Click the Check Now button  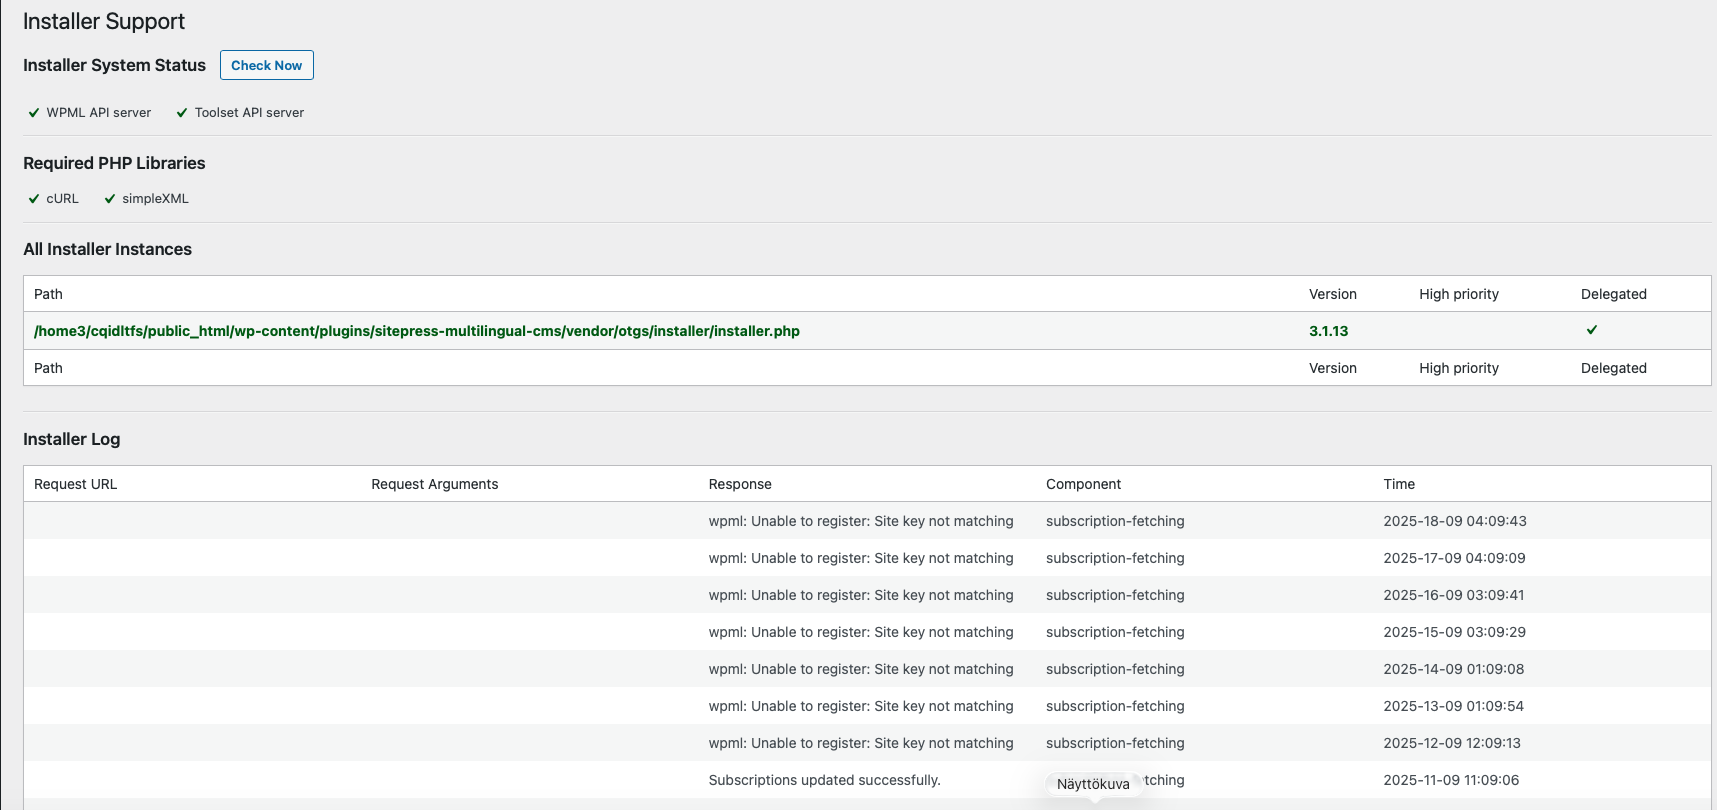(x=266, y=65)
